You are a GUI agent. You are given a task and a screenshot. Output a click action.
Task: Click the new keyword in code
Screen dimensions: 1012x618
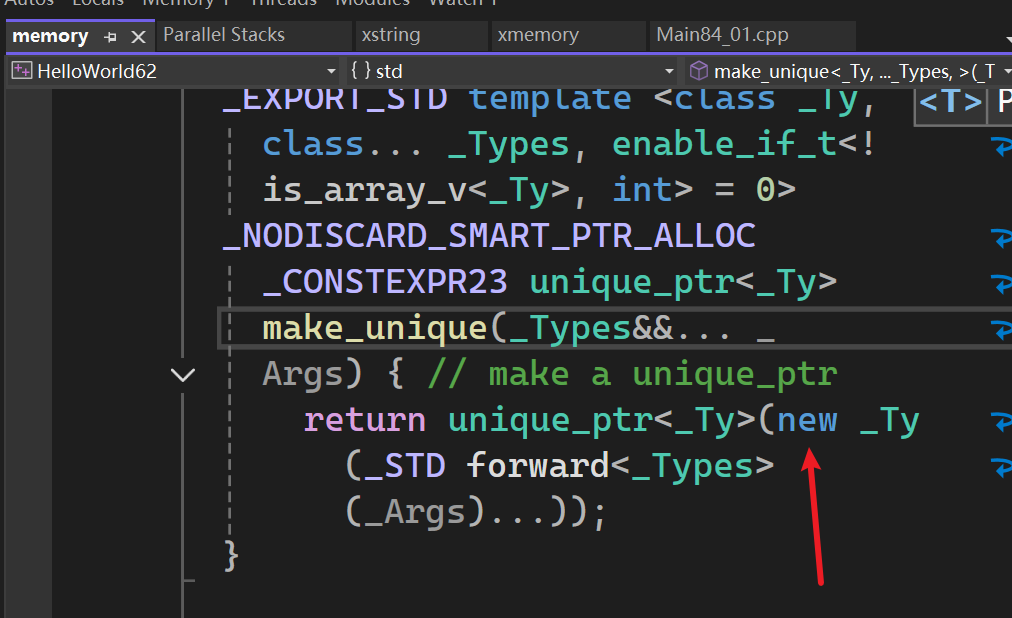tap(807, 420)
